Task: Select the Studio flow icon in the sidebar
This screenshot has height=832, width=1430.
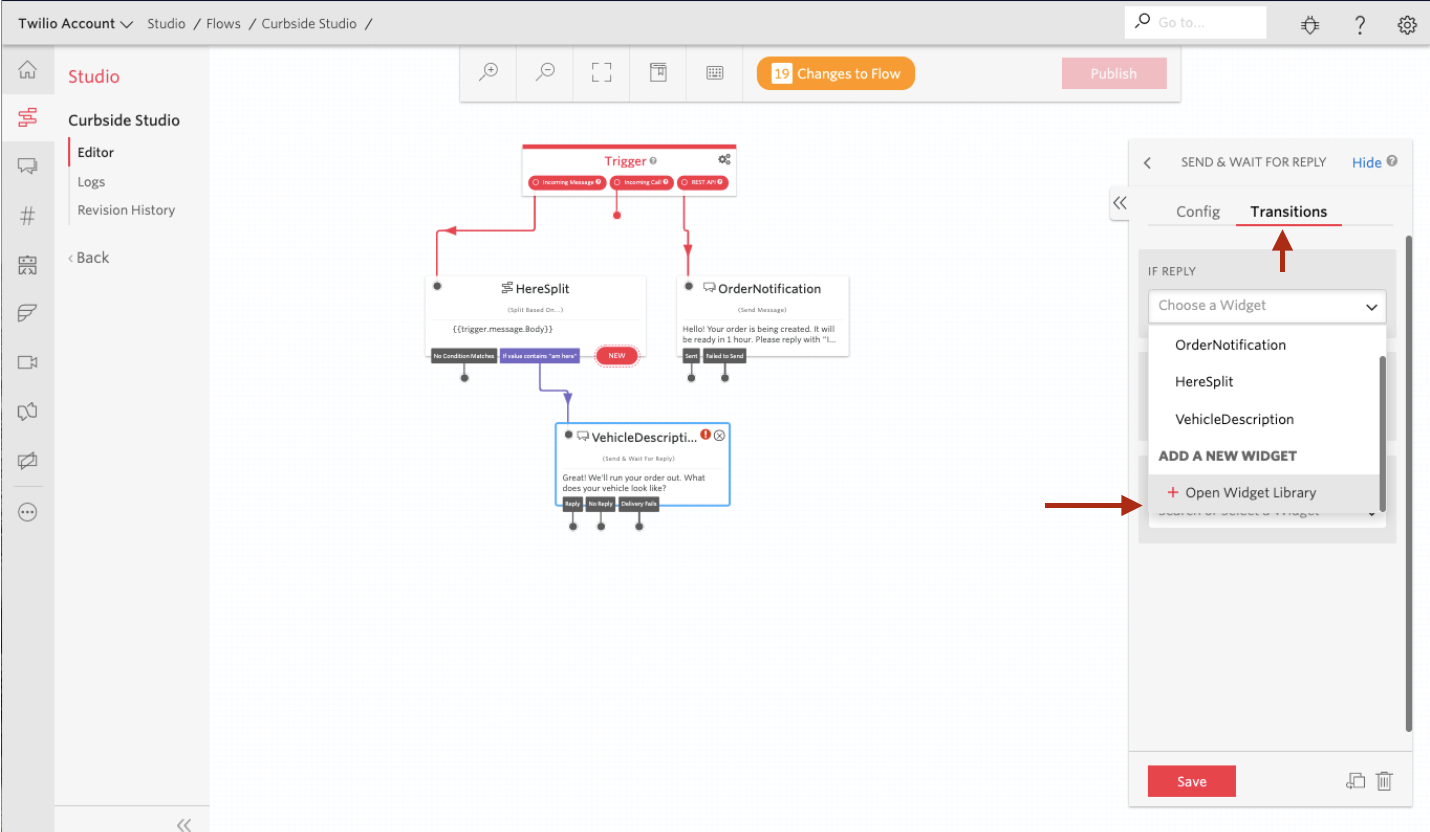Action: (27, 117)
